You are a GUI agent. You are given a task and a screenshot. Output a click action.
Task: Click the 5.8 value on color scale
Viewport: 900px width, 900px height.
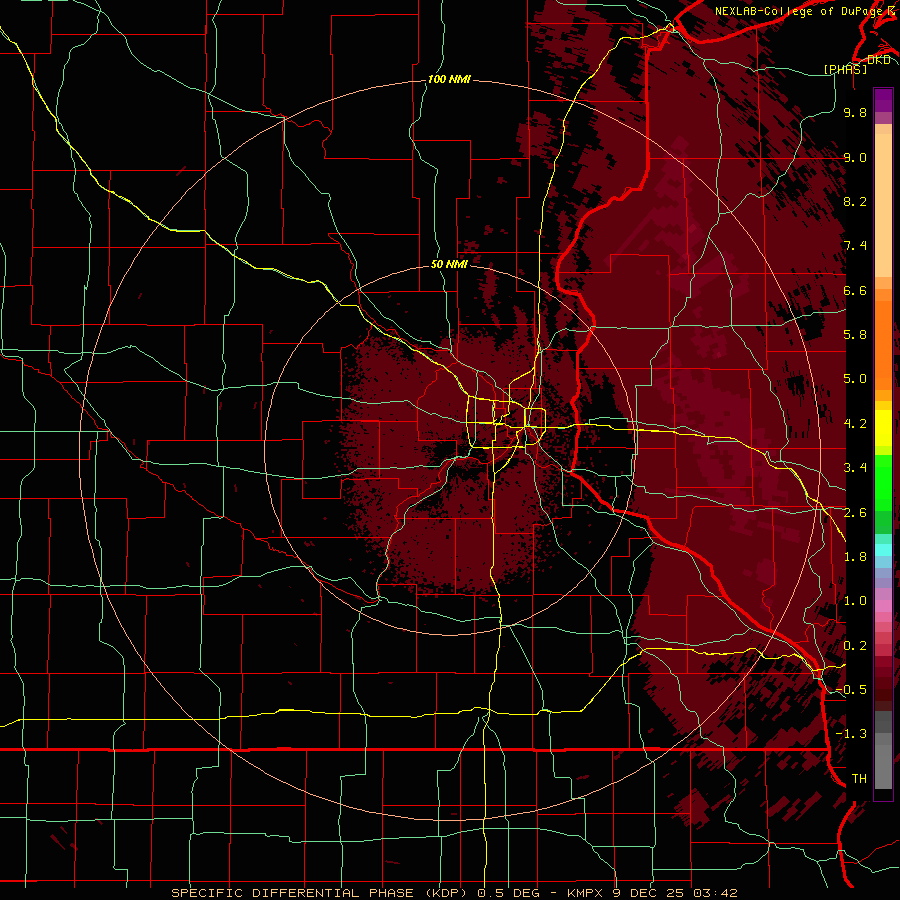pos(855,335)
